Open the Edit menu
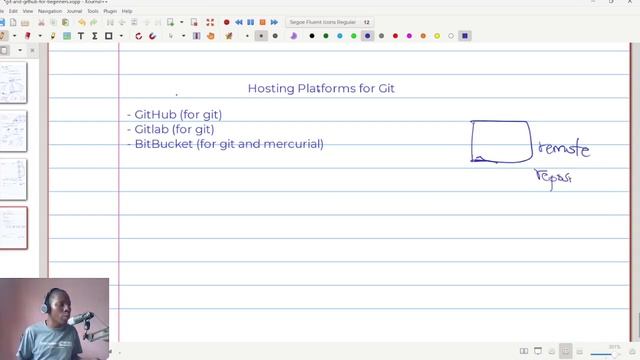640x360 pixels. (x=13, y=11)
